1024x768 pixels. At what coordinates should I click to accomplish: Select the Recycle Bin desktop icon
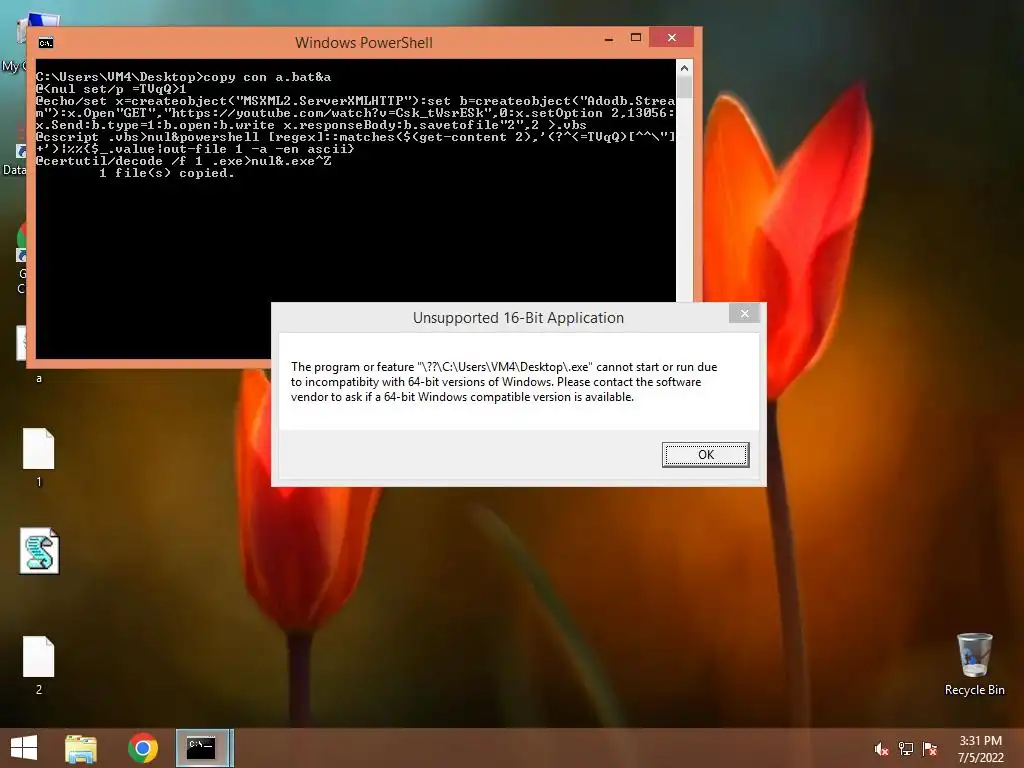click(974, 664)
